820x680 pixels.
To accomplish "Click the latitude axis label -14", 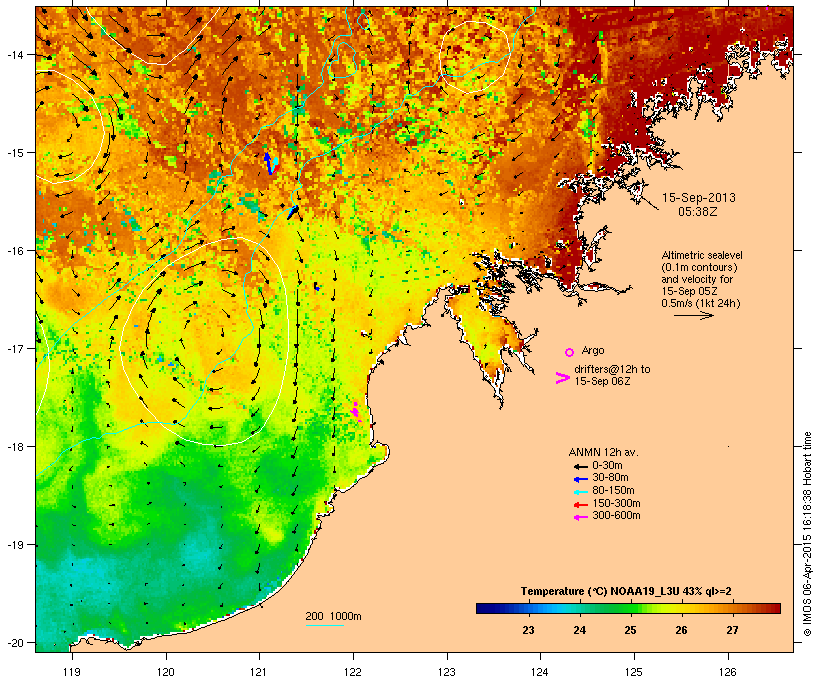I will click(x=14, y=54).
